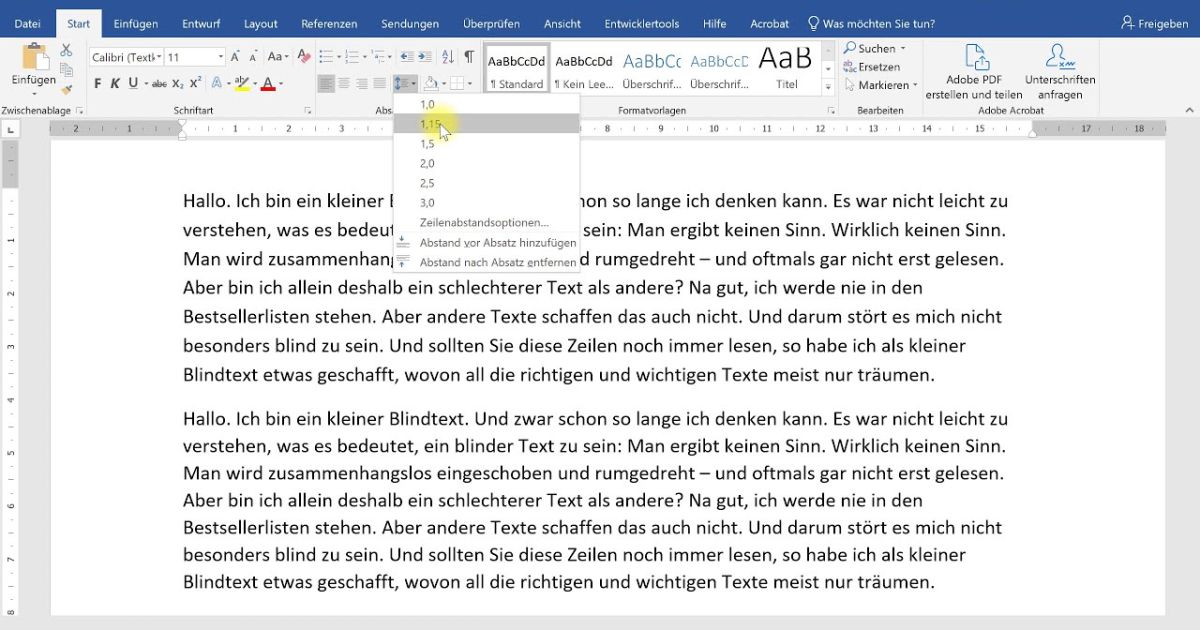The image size is (1200, 630).
Task: Switch to the Layout tab
Action: click(x=261, y=23)
